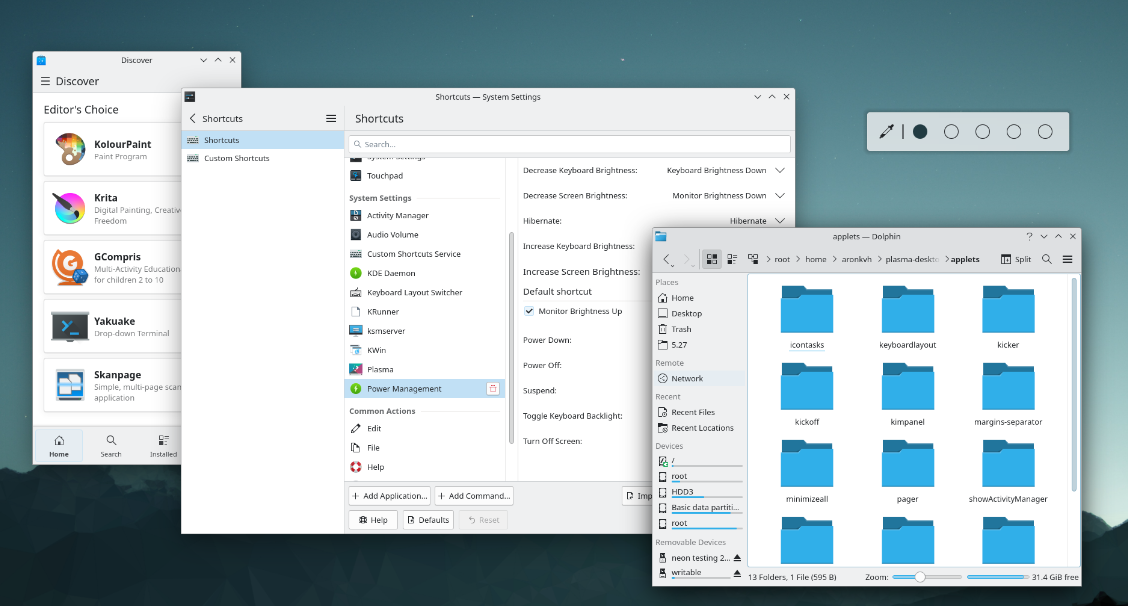Switch Dolphin to Details view mode

[753, 259]
